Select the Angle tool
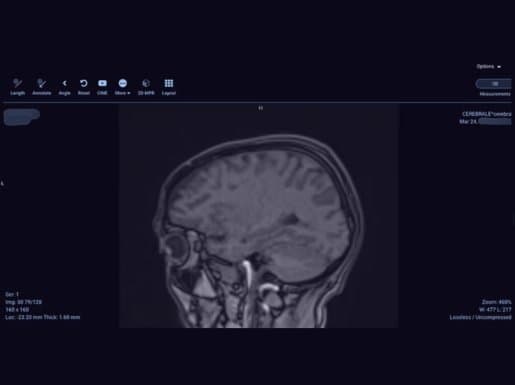The width and height of the screenshot is (515, 385). tap(65, 87)
